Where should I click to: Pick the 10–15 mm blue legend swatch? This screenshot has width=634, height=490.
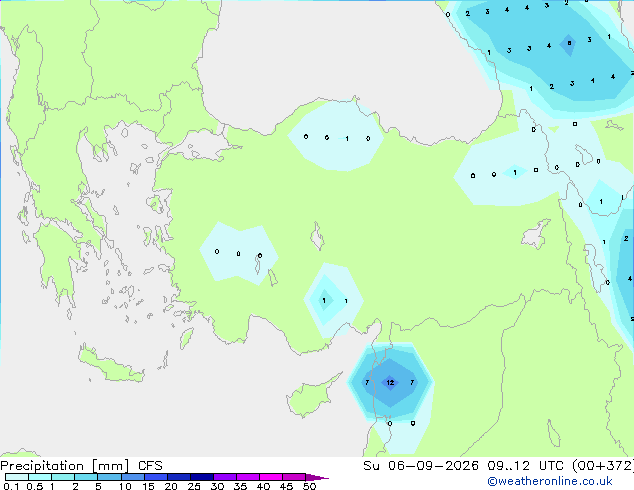[x=133, y=477]
